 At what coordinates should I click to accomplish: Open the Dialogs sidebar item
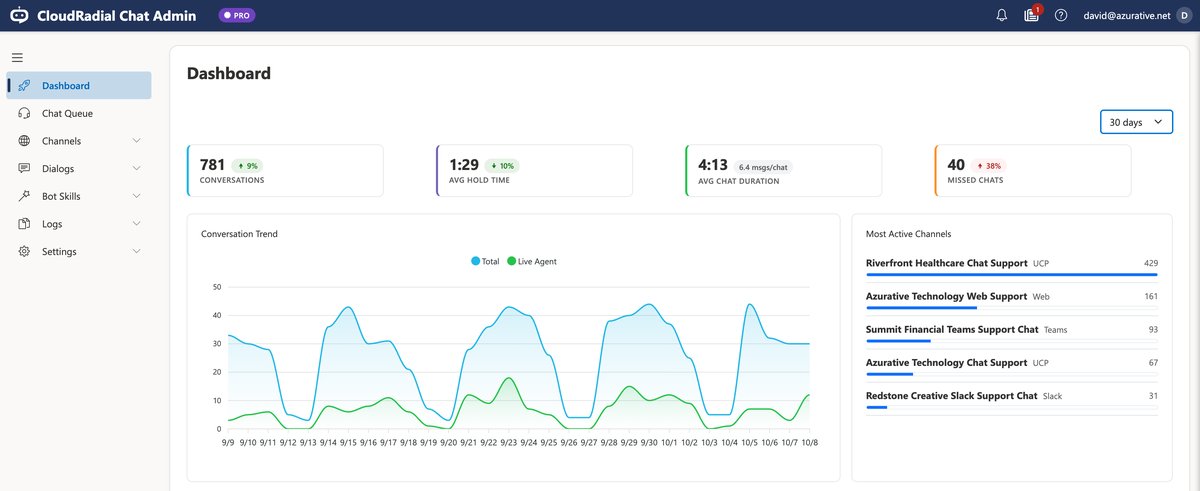pos(79,169)
